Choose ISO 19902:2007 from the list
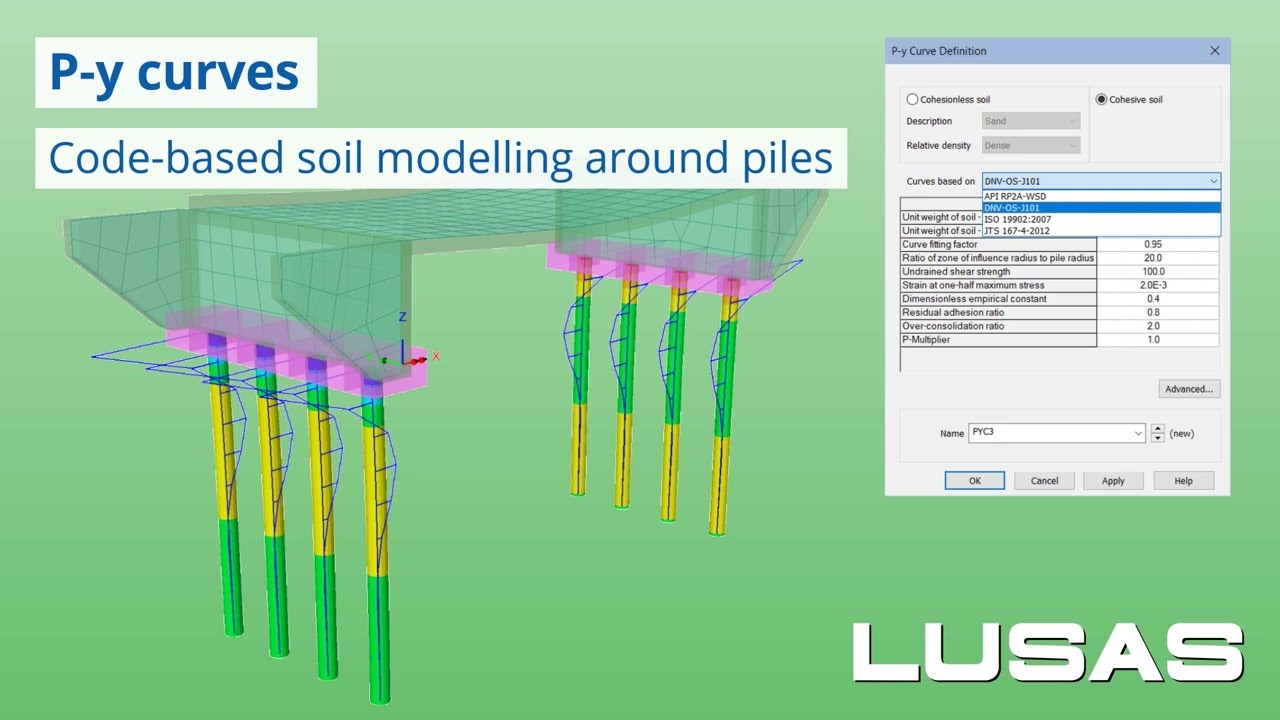 tap(1101, 219)
